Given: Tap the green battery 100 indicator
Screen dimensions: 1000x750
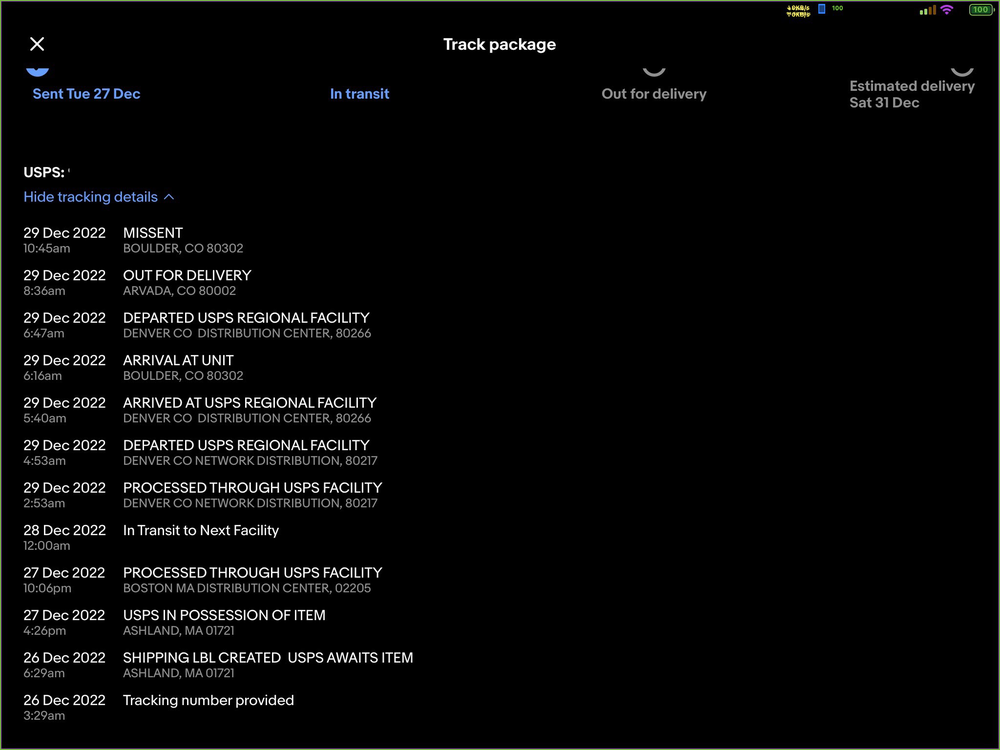Looking at the screenshot, I should tap(979, 10).
